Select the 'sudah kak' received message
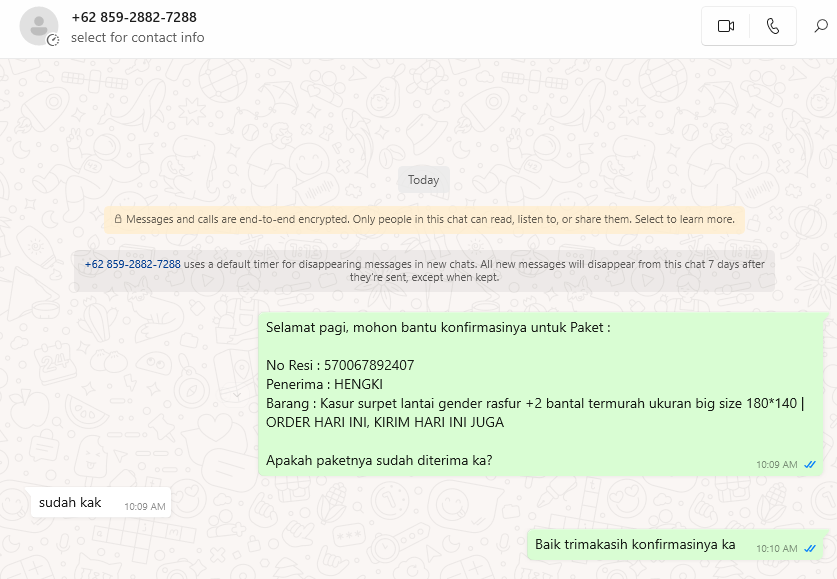Viewport: 837px width, 579px height. [x=101, y=502]
